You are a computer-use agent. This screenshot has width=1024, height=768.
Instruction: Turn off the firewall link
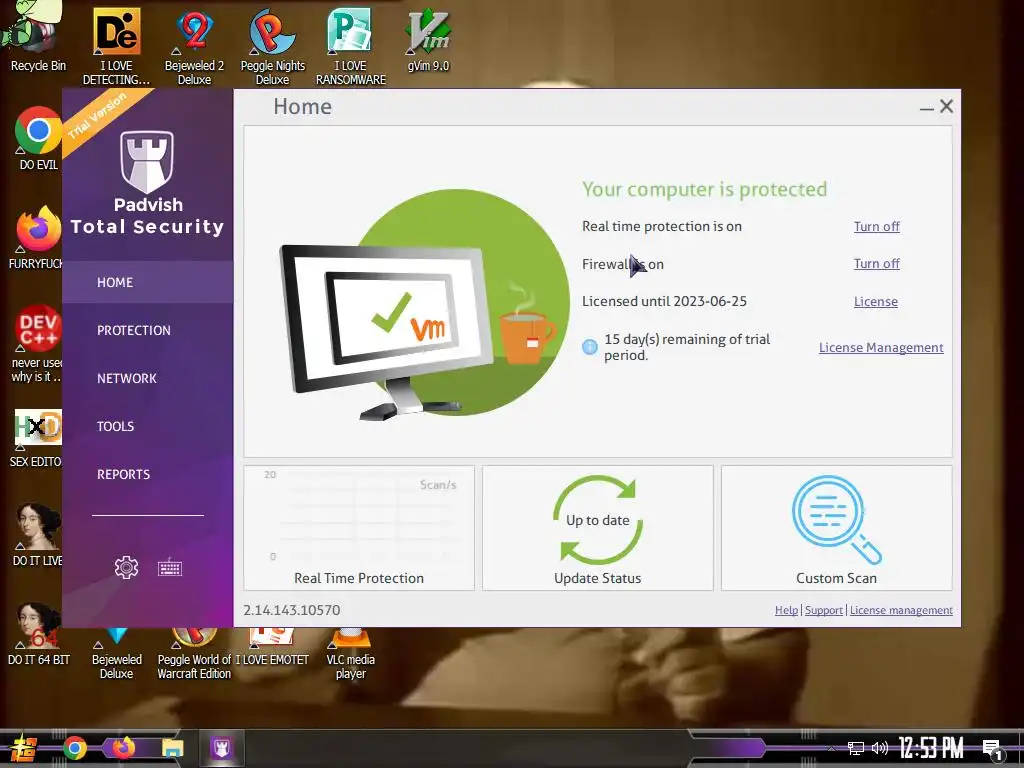tap(876, 264)
